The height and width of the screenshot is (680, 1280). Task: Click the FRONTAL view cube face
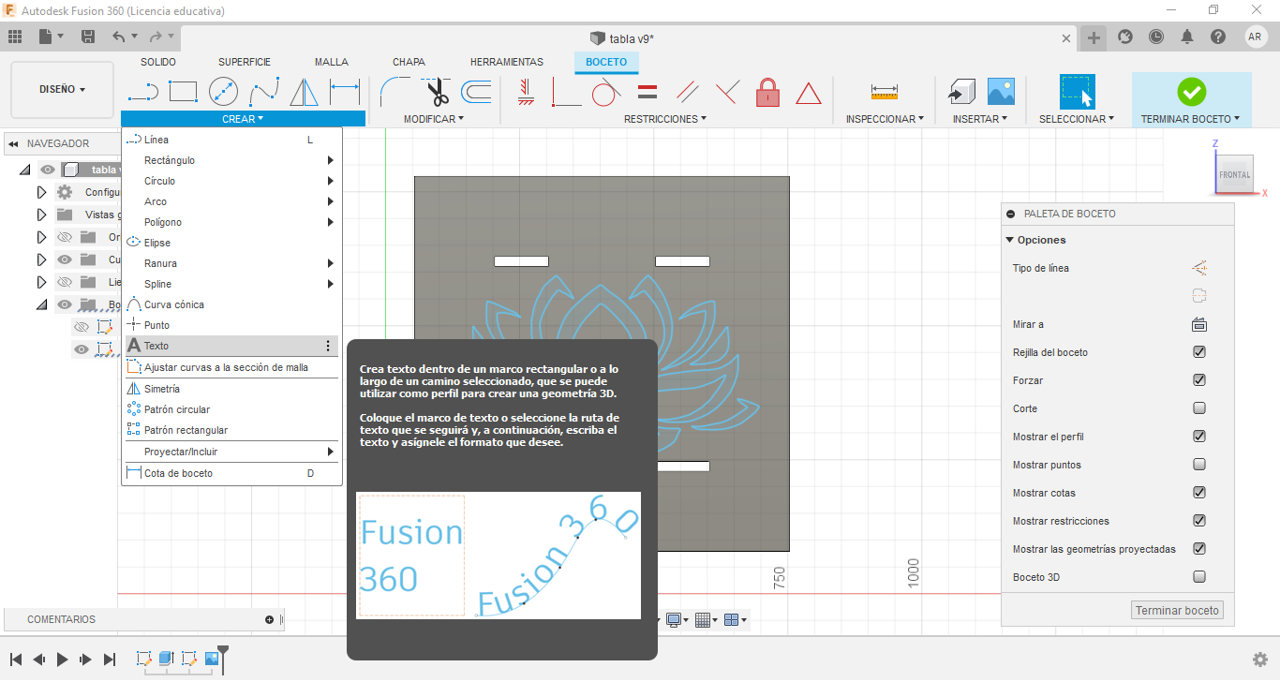[x=1234, y=175]
